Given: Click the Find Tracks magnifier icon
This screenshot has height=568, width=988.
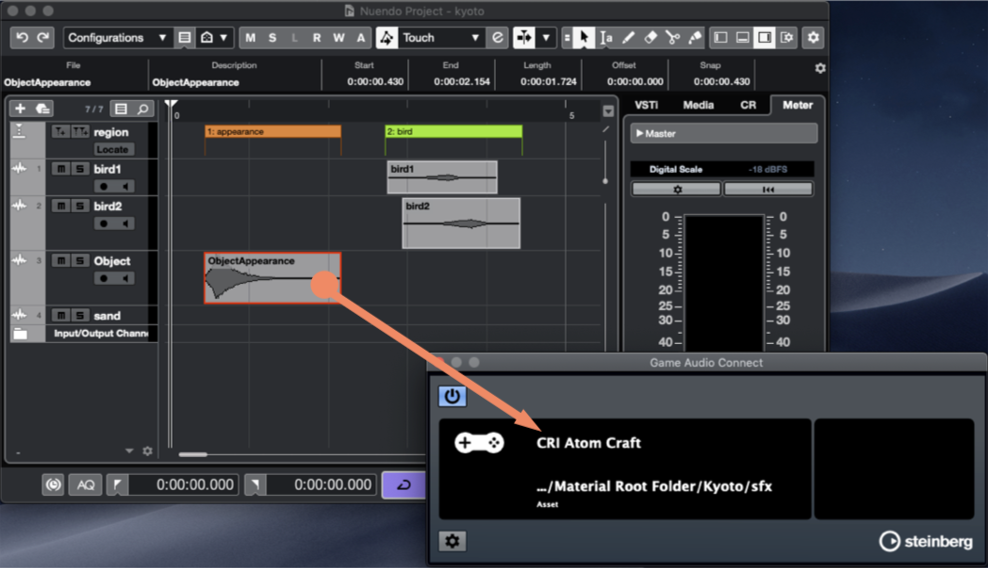Looking at the screenshot, I should tap(143, 109).
